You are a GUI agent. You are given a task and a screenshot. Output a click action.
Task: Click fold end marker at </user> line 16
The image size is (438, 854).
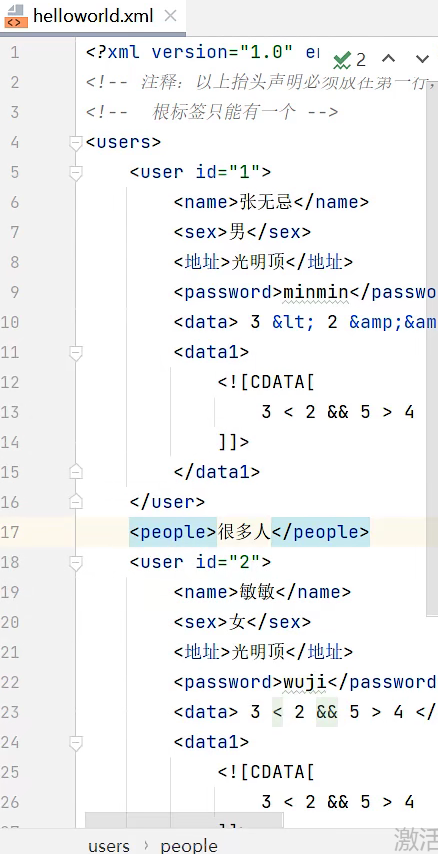pos(76,502)
